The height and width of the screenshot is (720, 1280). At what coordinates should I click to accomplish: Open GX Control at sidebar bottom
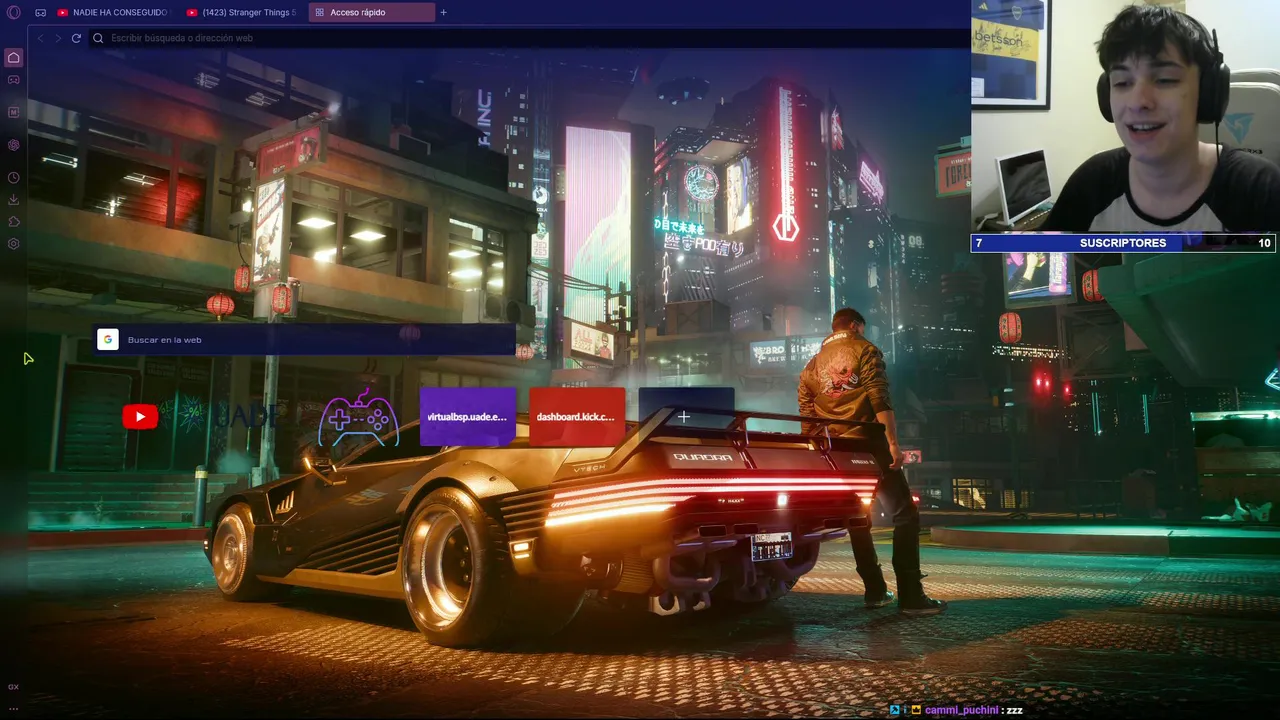(x=13, y=687)
